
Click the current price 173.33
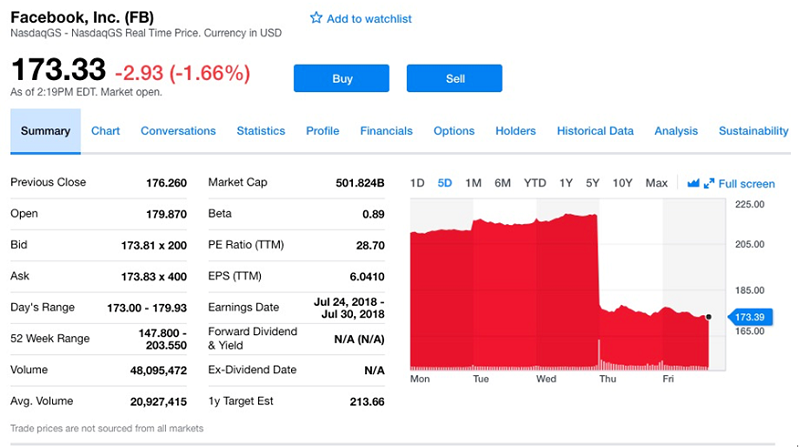[58, 69]
